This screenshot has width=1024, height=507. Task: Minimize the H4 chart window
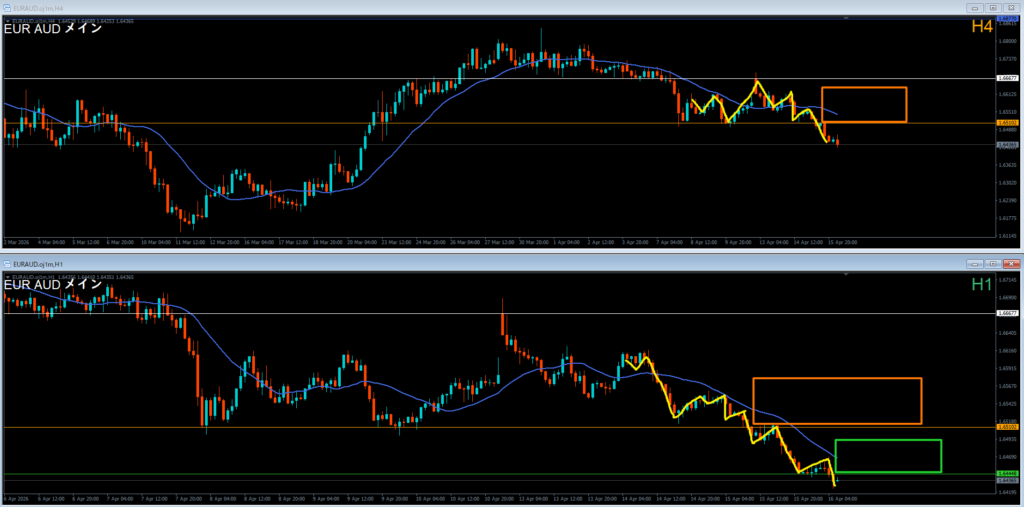click(976, 8)
